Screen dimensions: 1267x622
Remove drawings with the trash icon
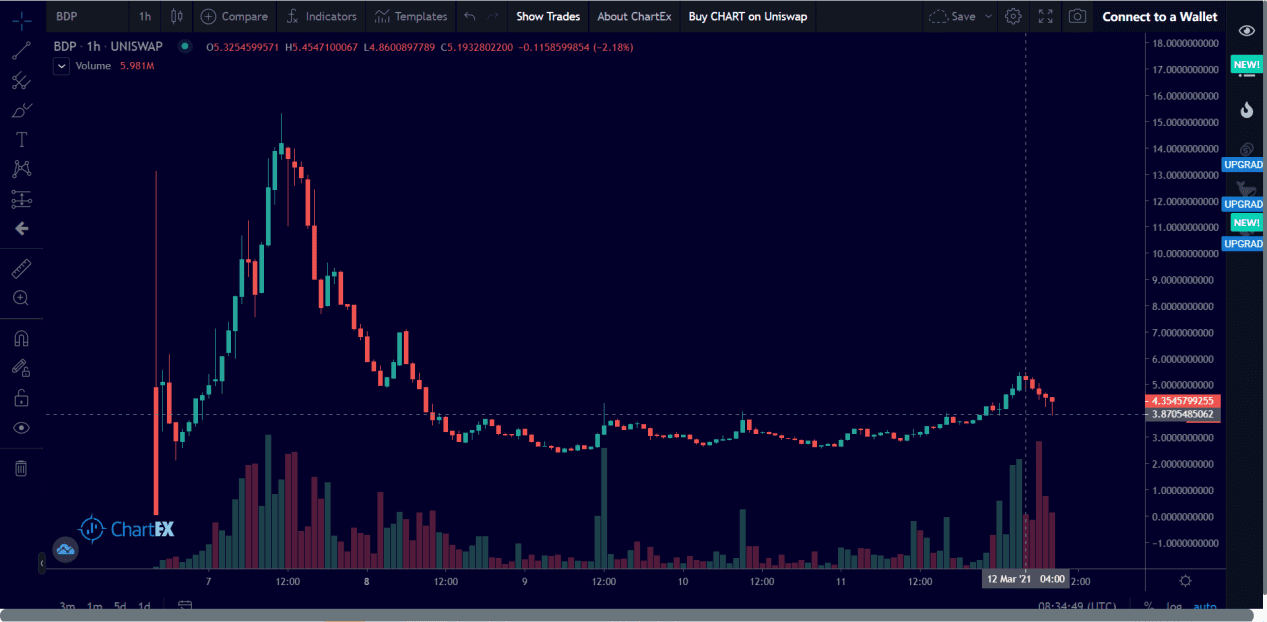click(x=21, y=468)
